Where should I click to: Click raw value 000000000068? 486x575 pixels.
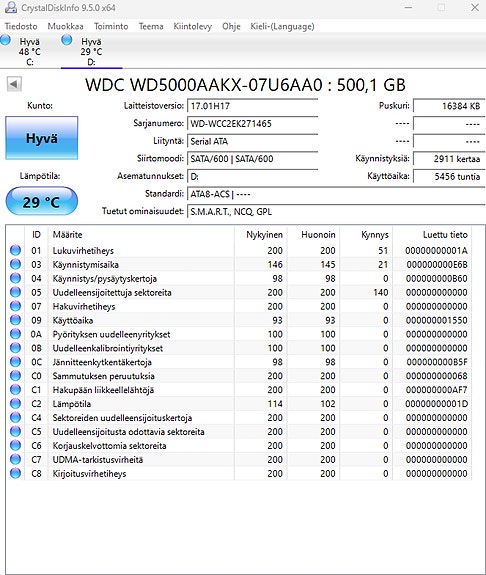tap(436, 376)
